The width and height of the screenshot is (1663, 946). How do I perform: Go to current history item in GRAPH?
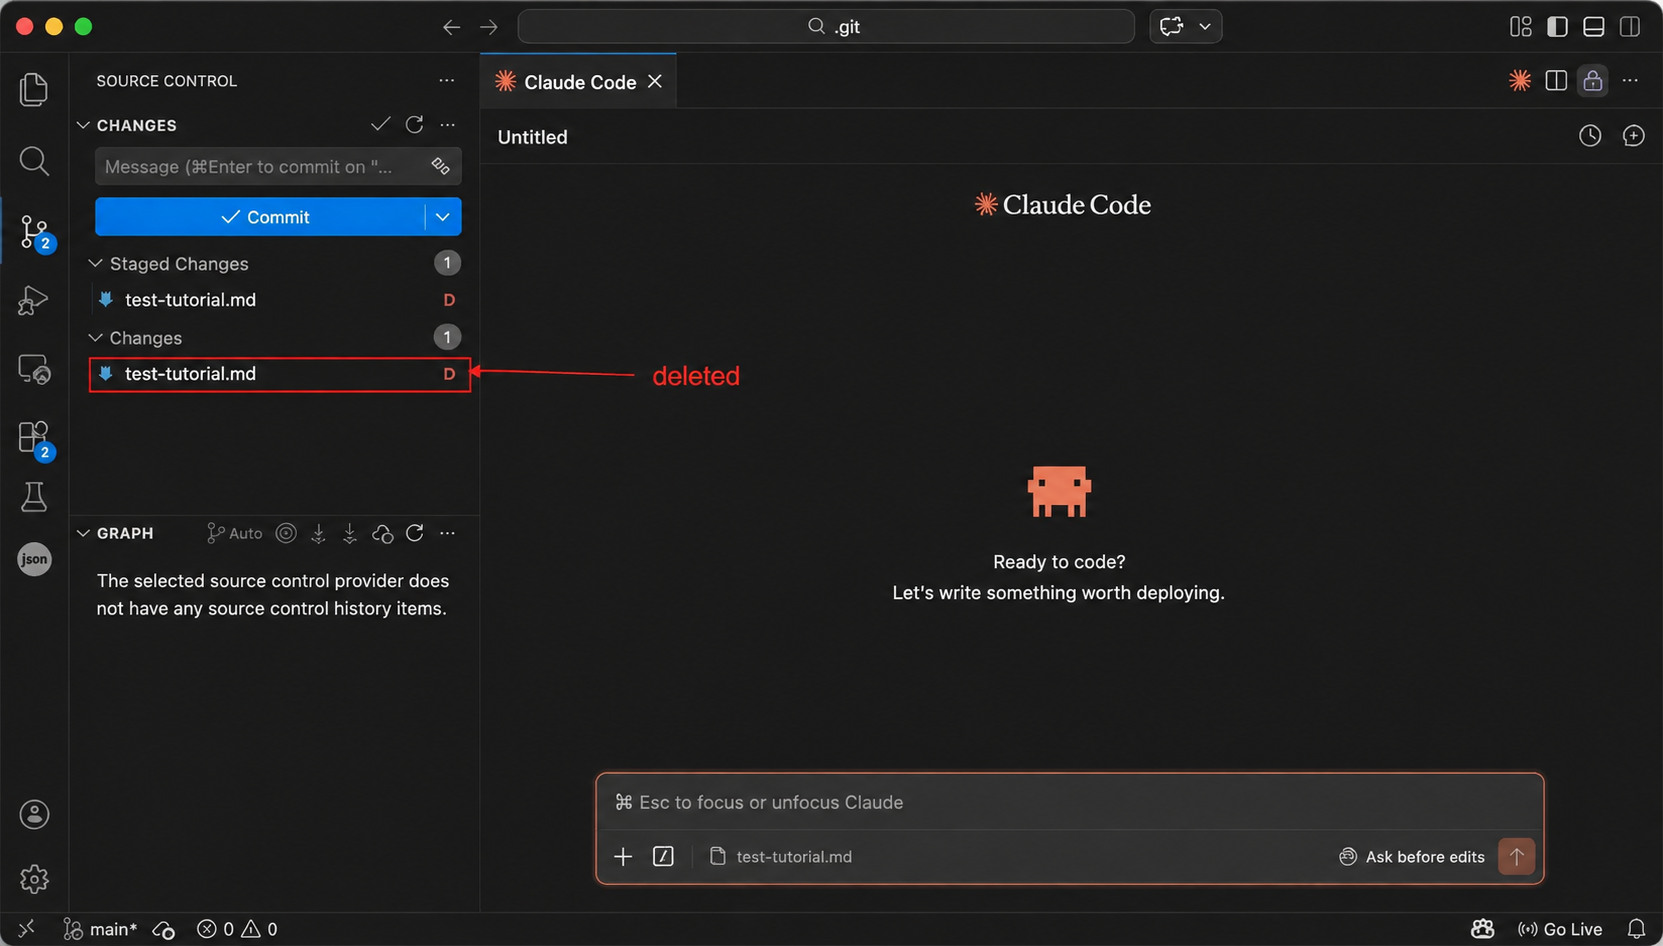coord(286,533)
